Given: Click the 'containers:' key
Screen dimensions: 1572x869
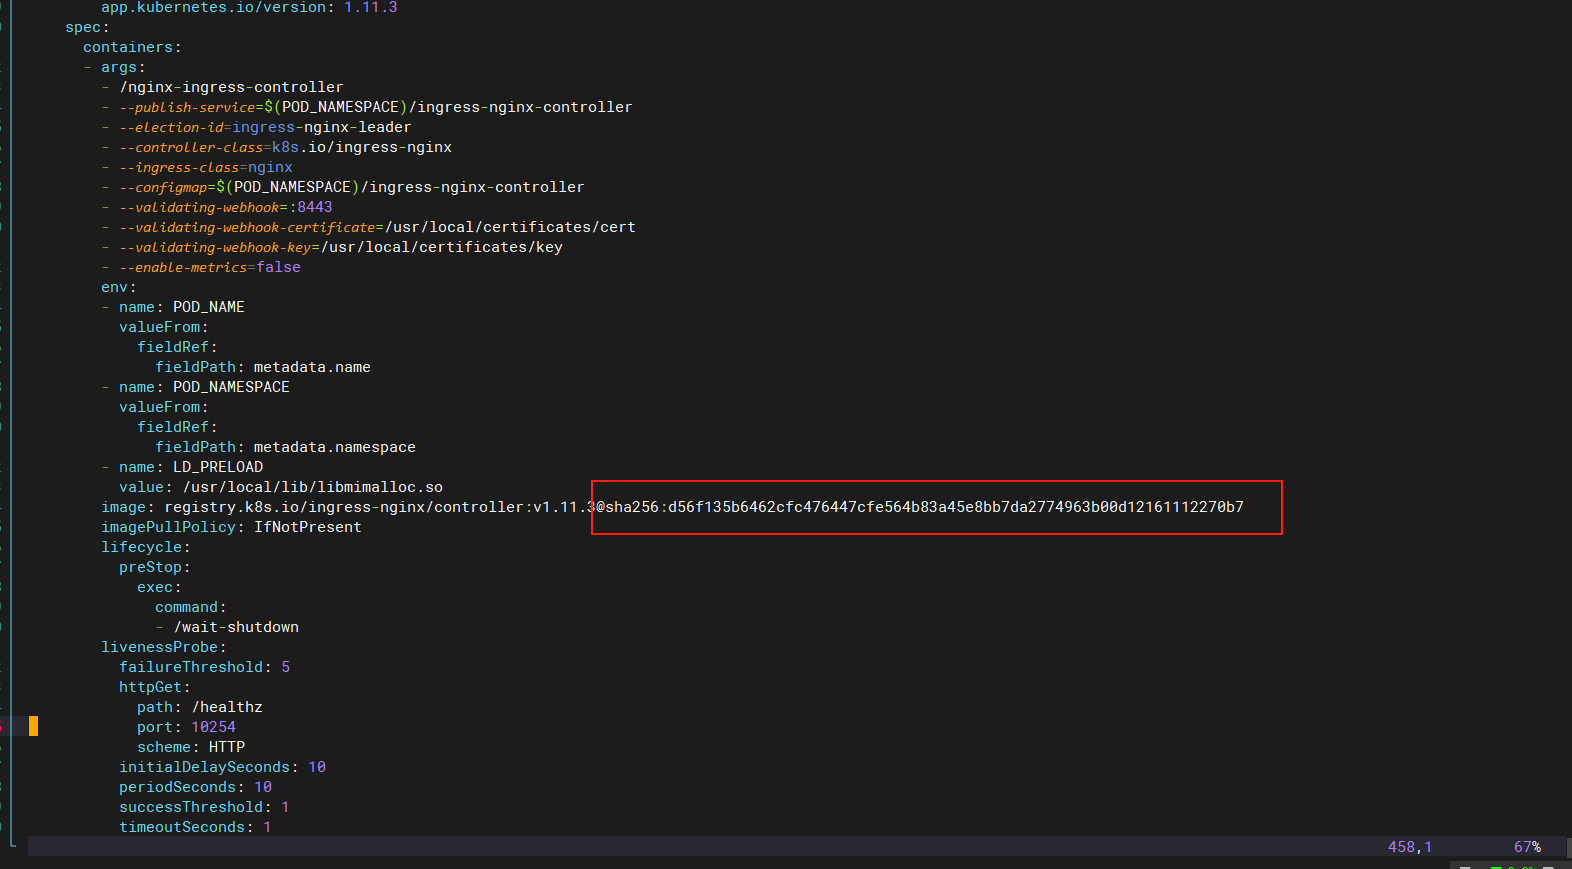Looking at the screenshot, I should tap(132, 47).
